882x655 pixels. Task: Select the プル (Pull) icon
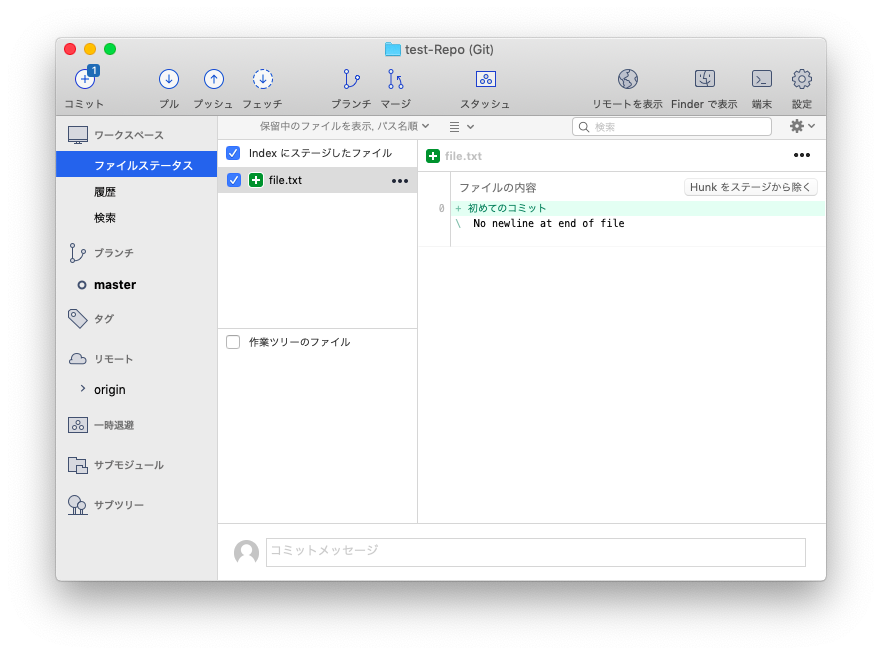(168, 80)
